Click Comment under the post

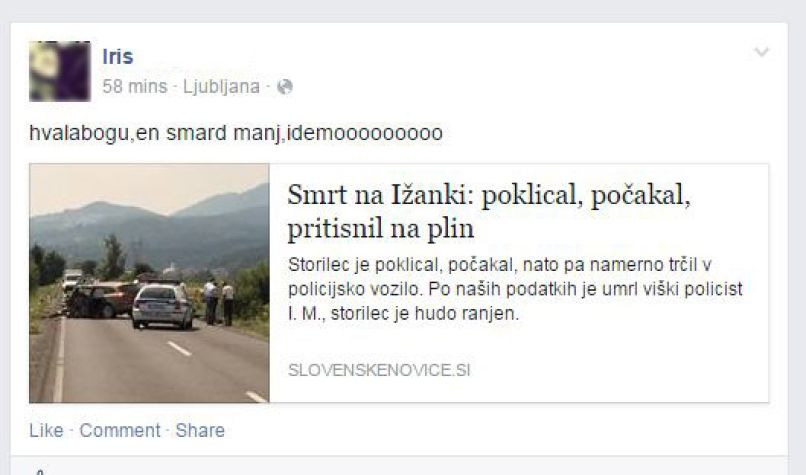[120, 430]
